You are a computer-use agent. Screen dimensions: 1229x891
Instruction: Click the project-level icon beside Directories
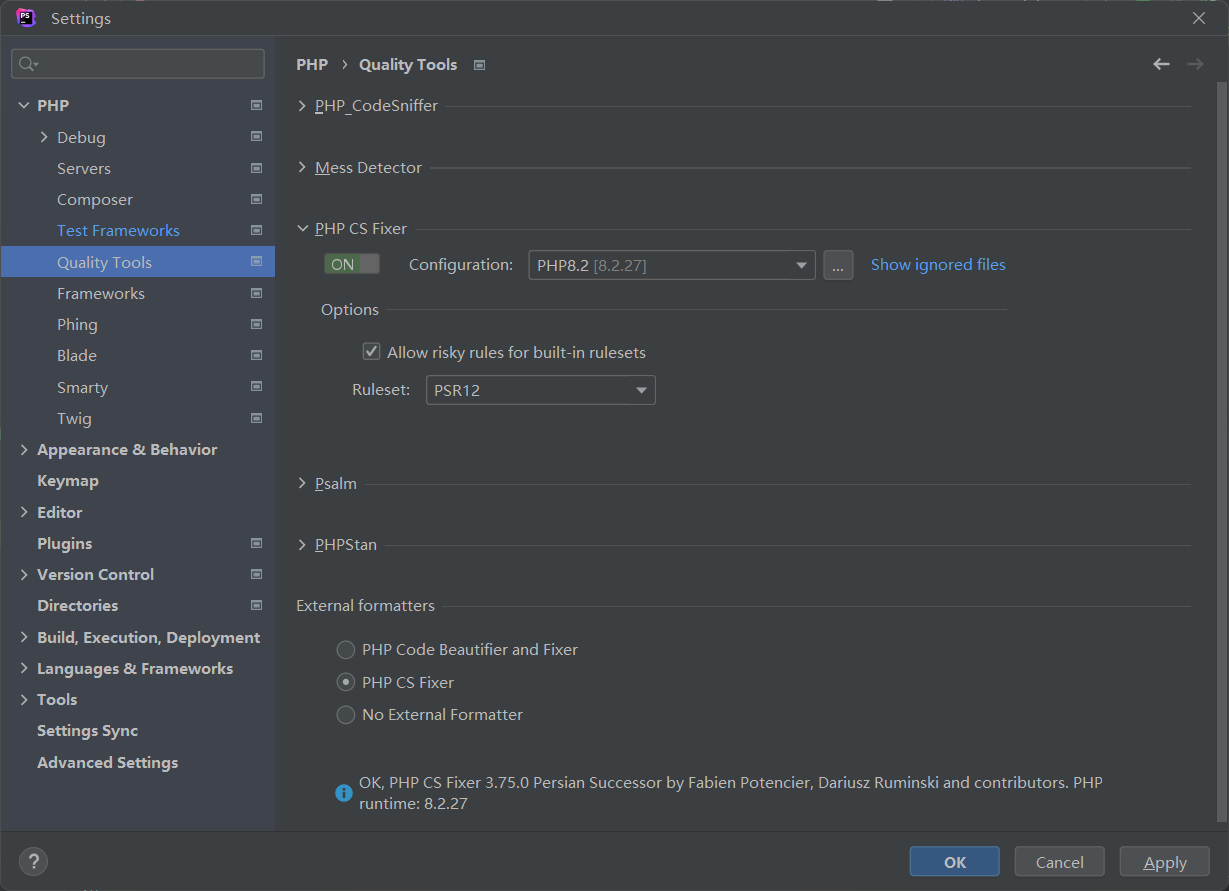tap(257, 605)
